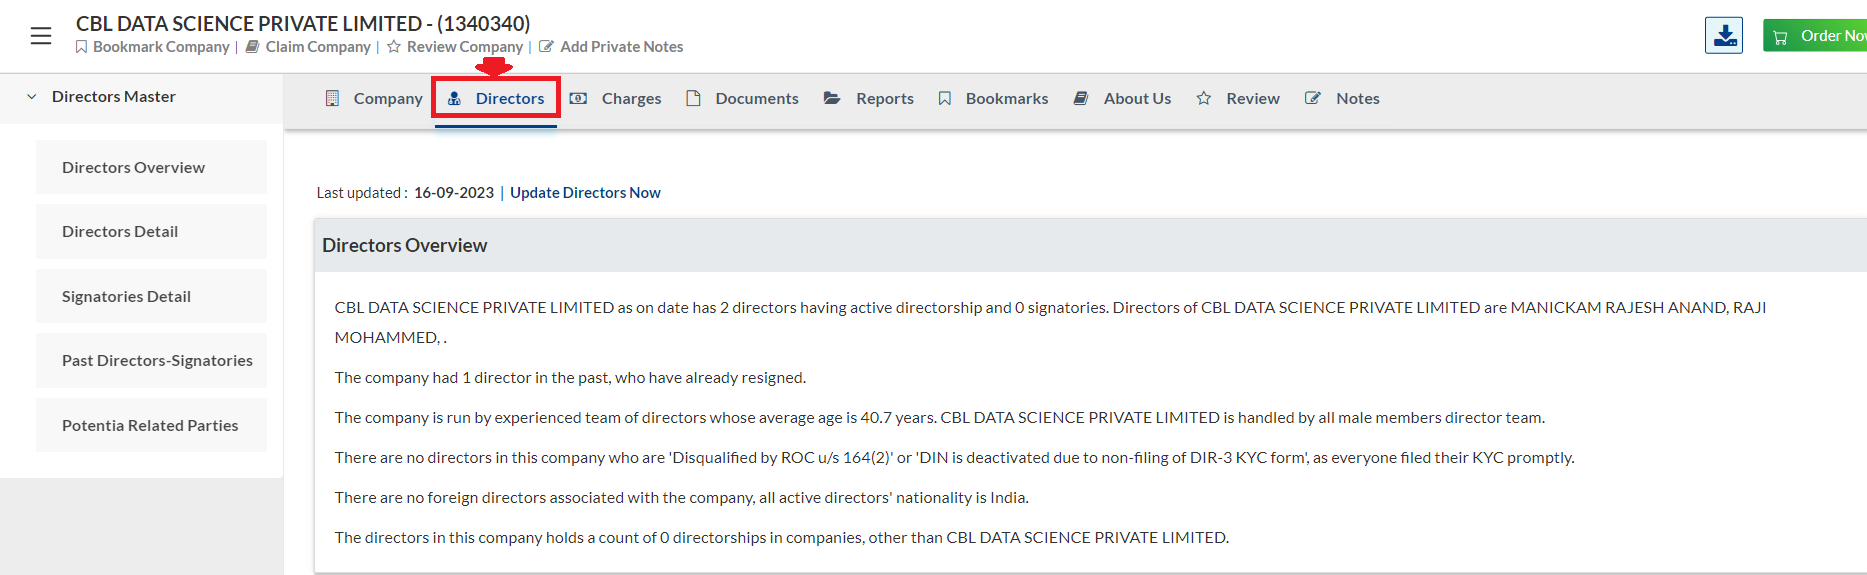Click the Charges tab money icon

578,98
